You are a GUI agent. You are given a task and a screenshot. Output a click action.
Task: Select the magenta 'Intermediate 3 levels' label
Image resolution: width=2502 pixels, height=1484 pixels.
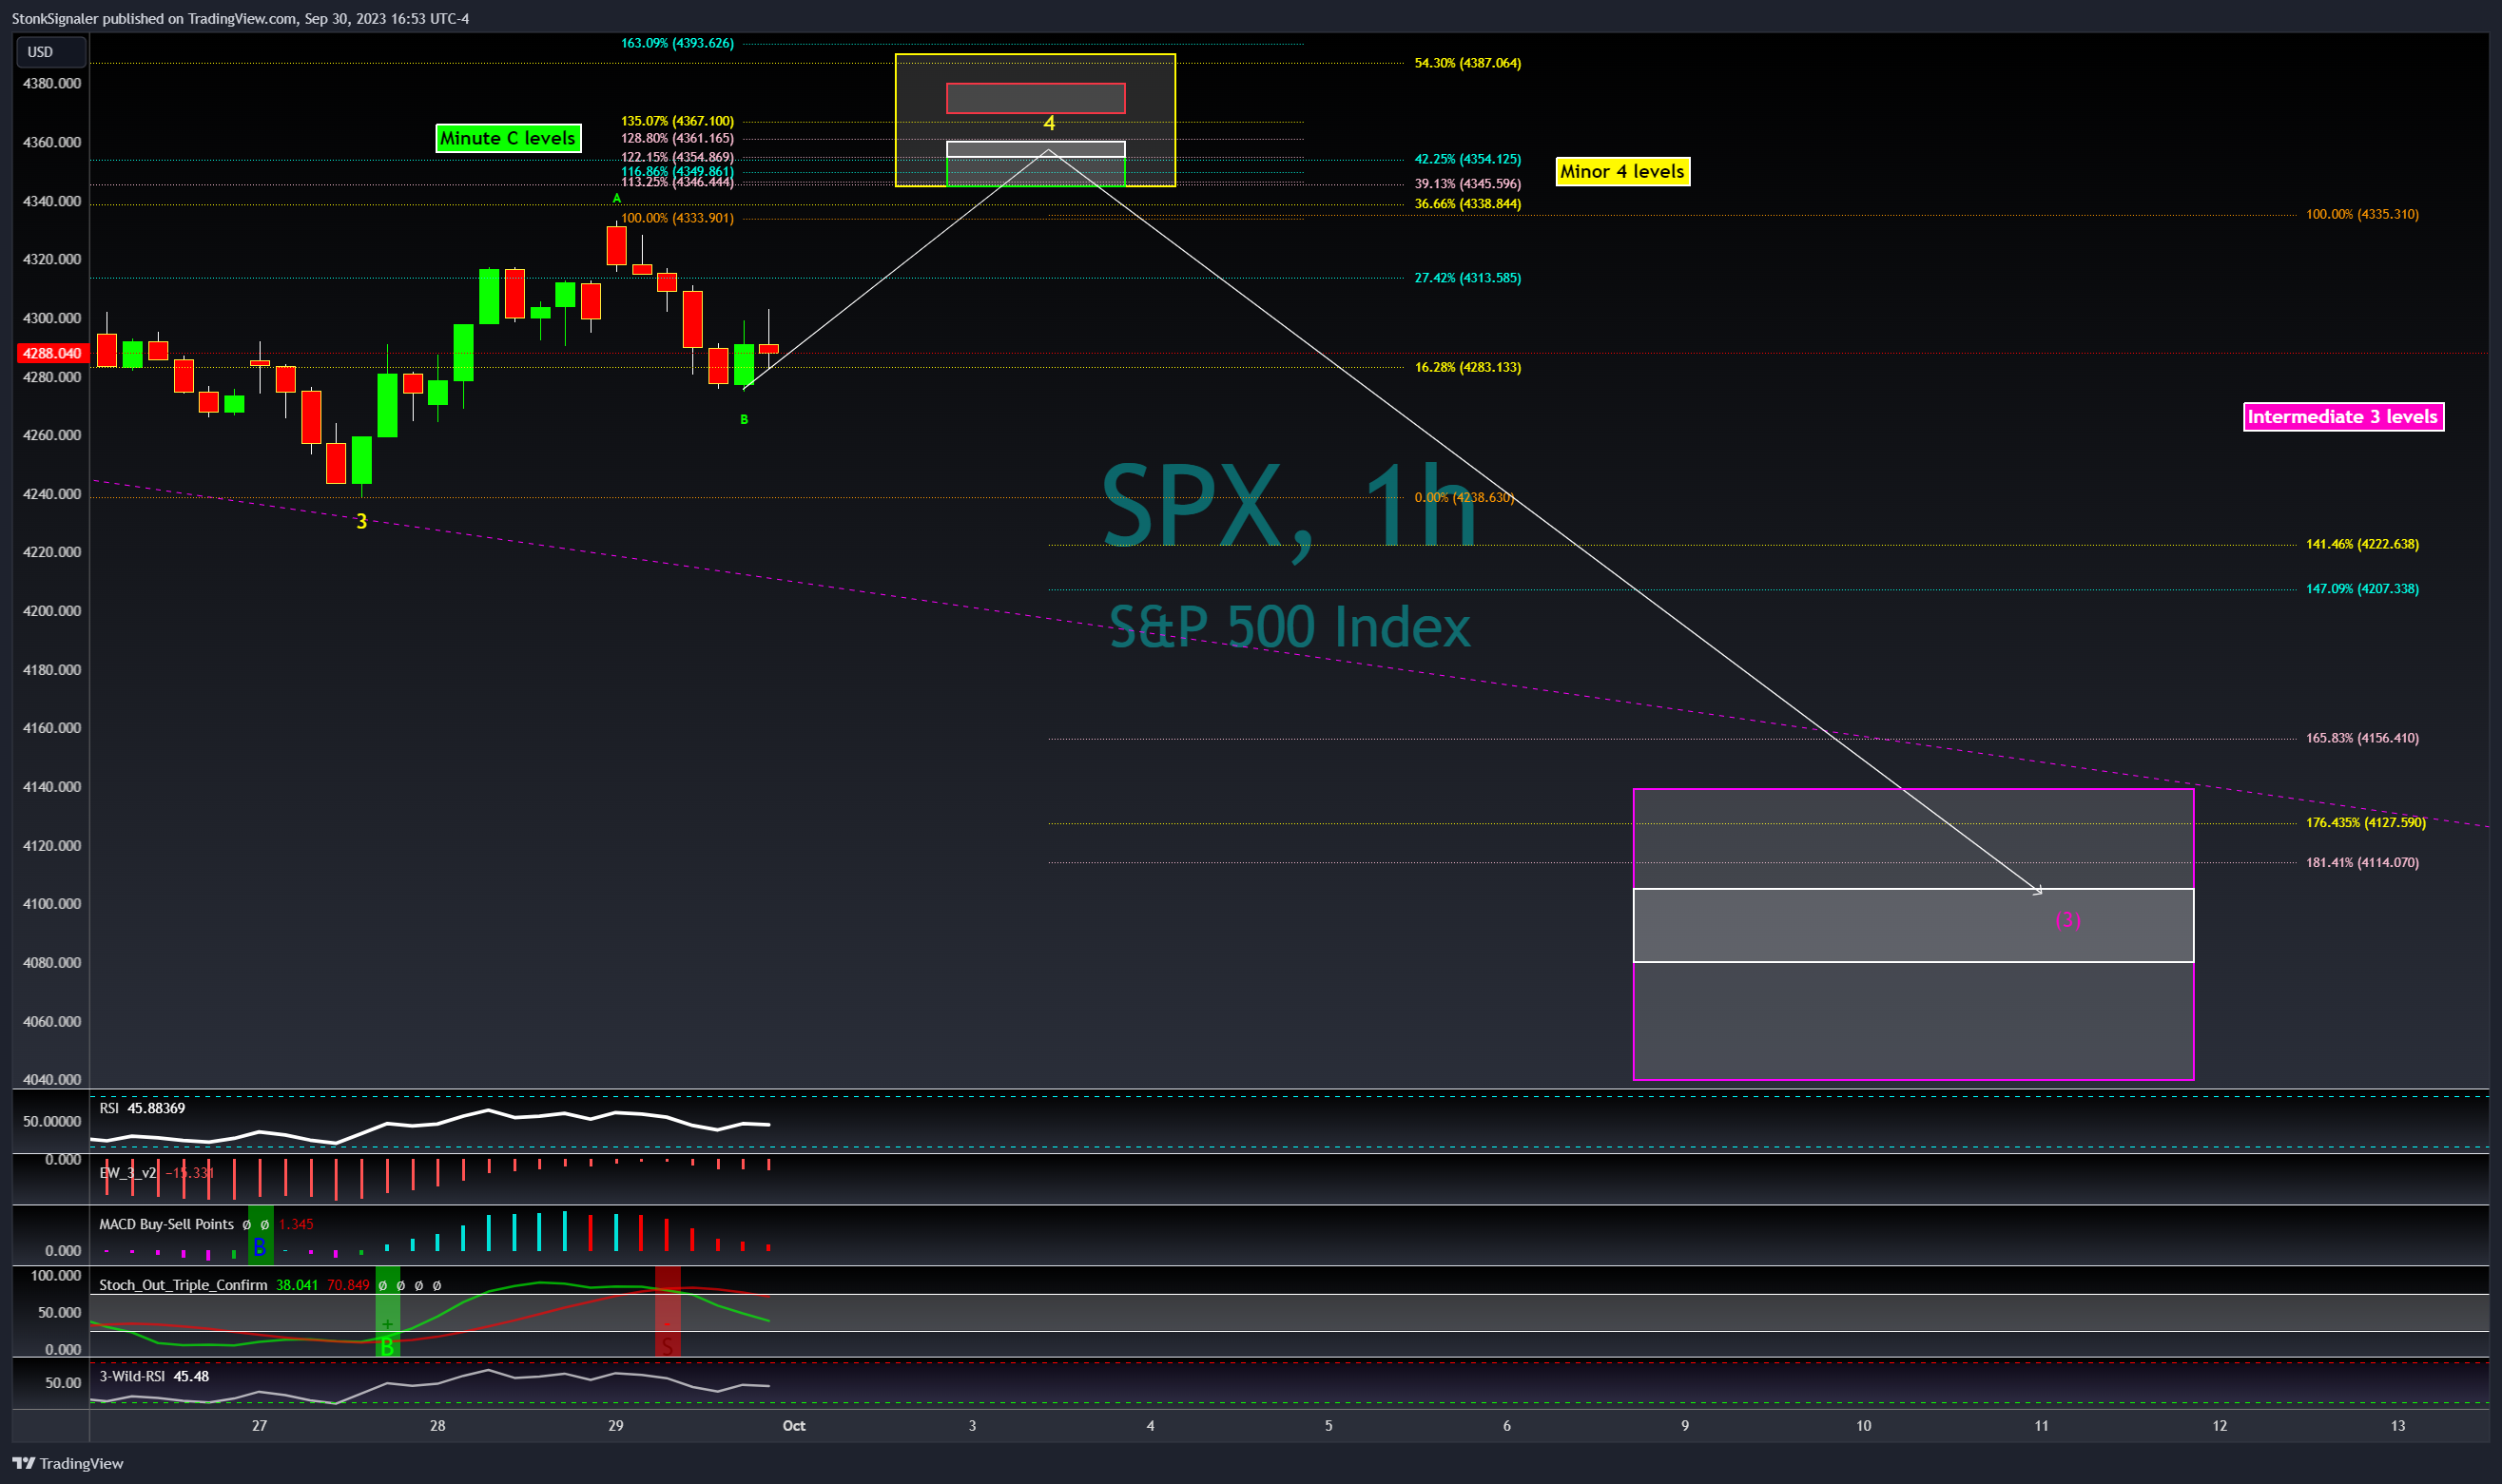tap(2343, 417)
